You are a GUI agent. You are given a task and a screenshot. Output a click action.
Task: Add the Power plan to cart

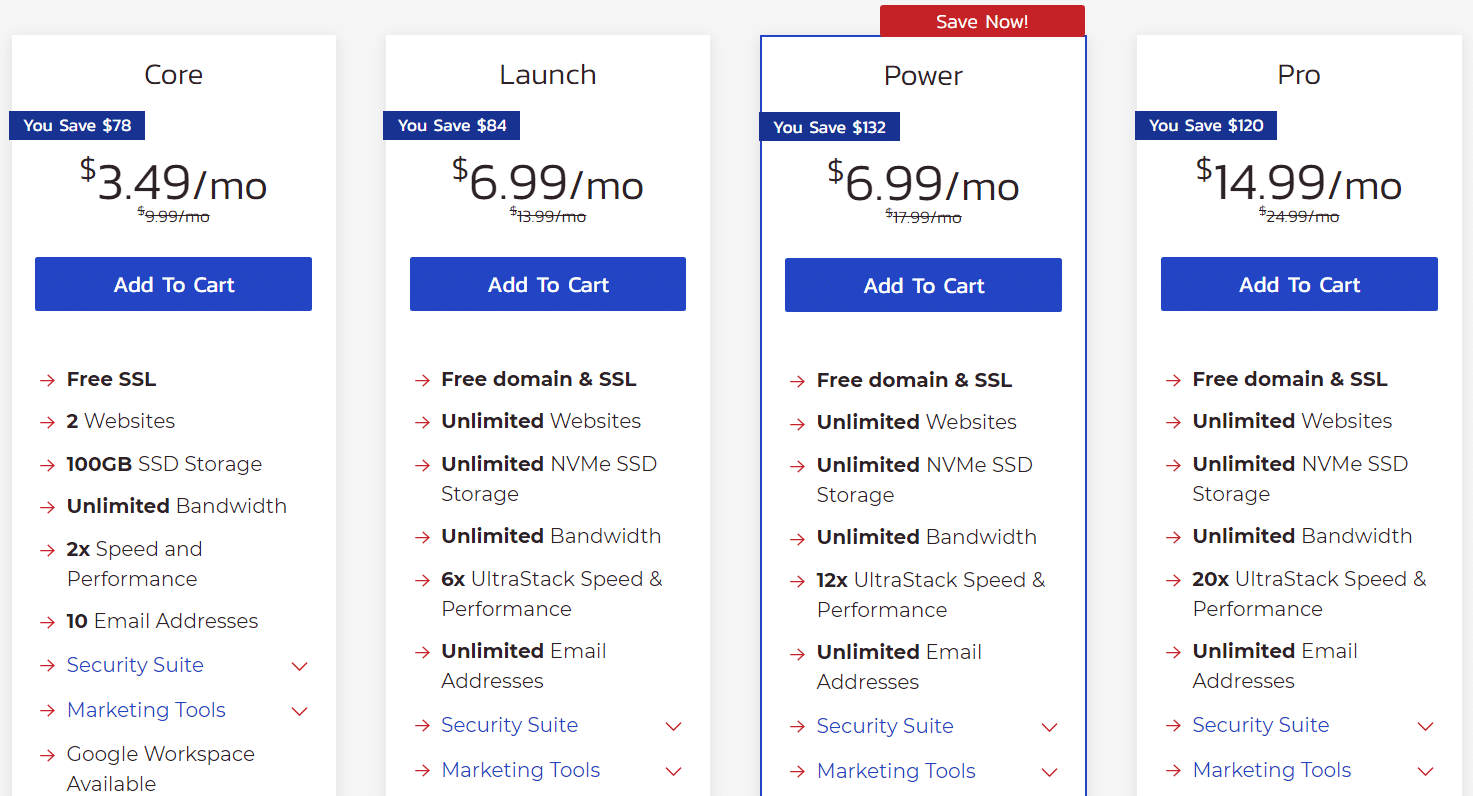pyautogui.click(x=922, y=285)
